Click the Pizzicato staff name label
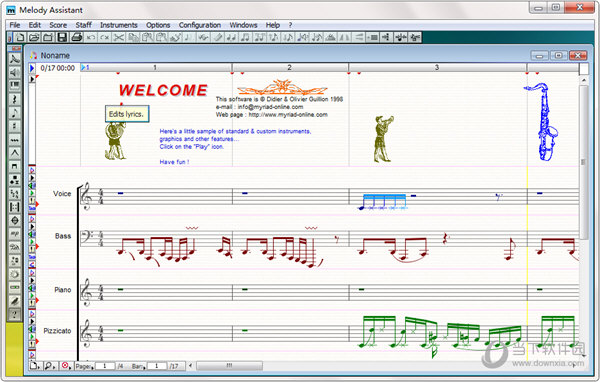This screenshot has width=600, height=382. [57, 331]
